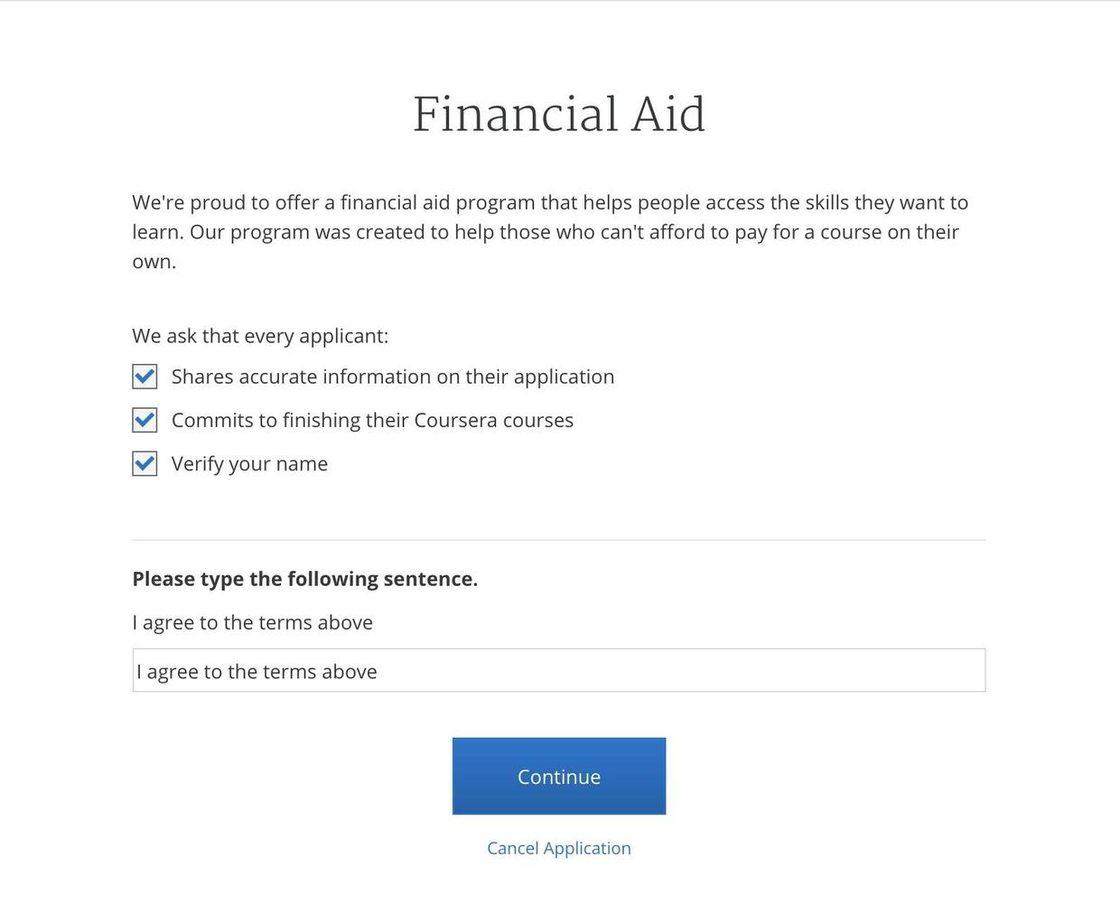Click 'Our program was created' in the intro text

pos(307,232)
